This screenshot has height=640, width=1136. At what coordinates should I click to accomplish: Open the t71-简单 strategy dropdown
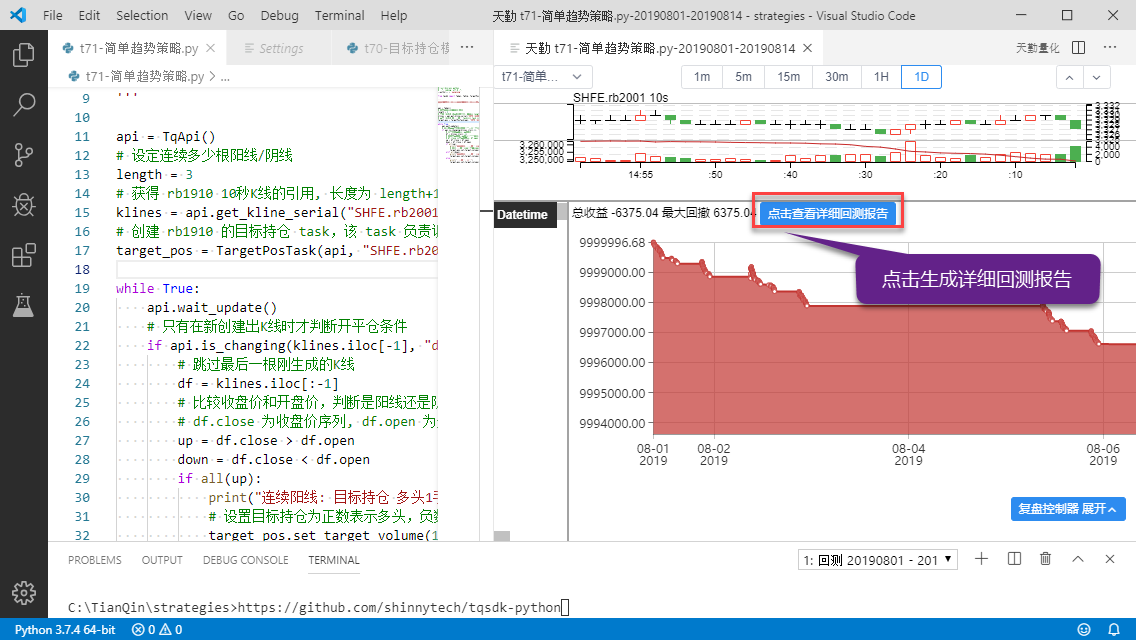coord(543,77)
